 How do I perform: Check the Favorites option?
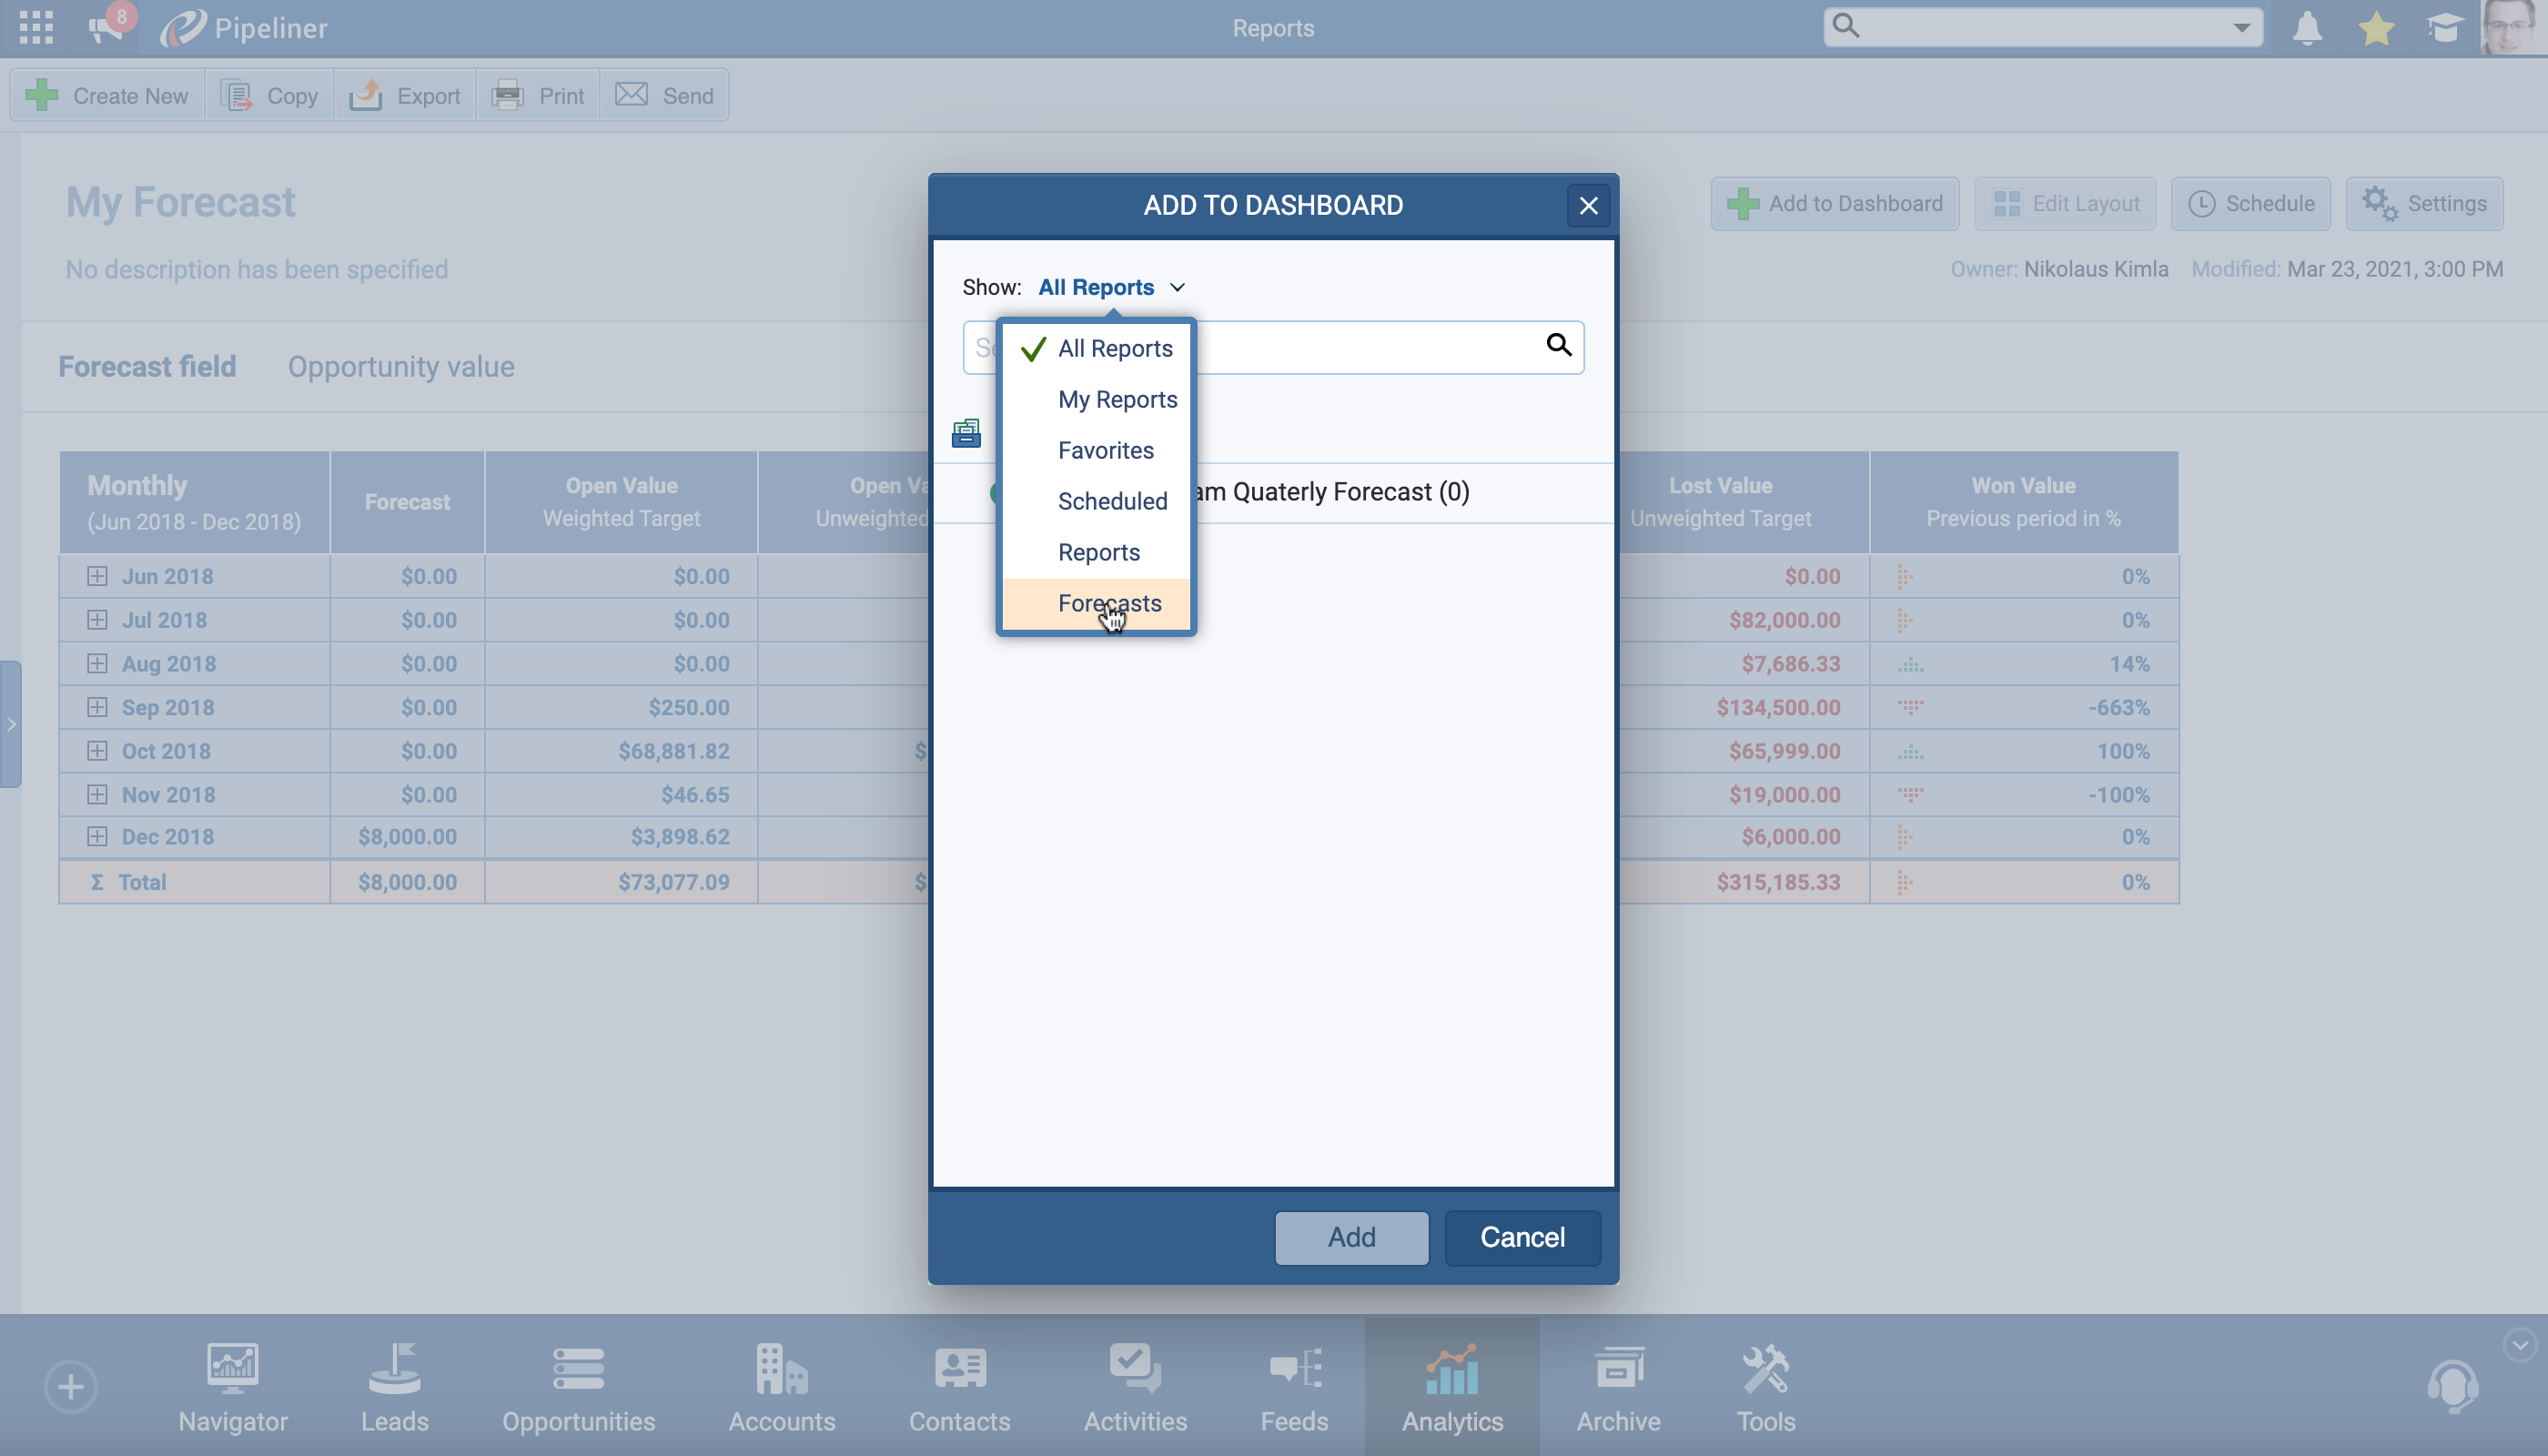1105,450
